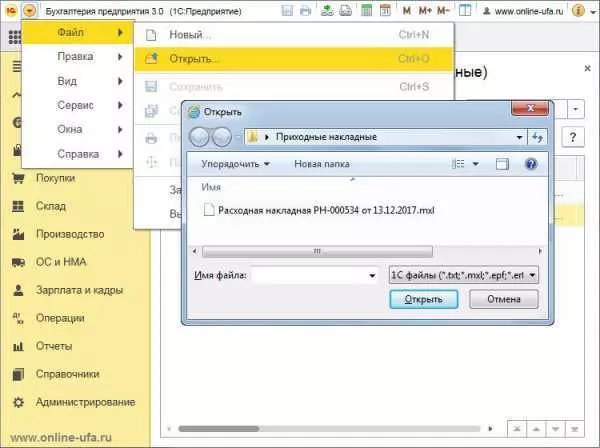Image resolution: width=600 pixels, height=448 pixels.
Task: Open the Справка menu
Action: pyautogui.click(x=78, y=154)
